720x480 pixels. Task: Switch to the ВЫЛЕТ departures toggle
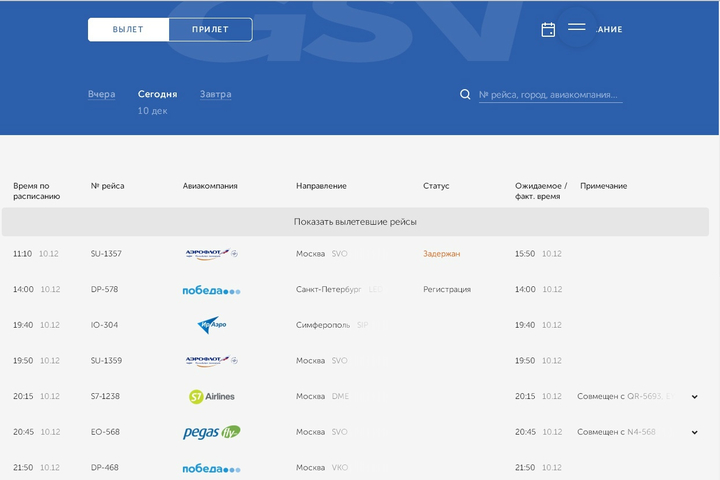[x=128, y=30]
